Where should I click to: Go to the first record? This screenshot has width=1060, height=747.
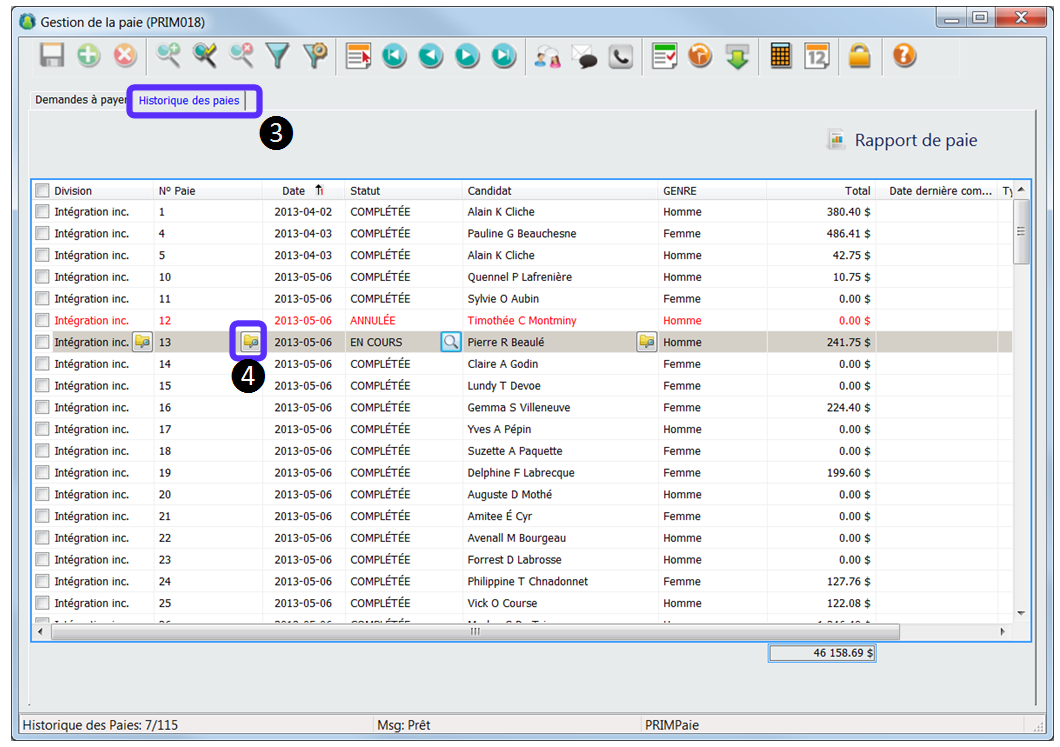coord(394,57)
